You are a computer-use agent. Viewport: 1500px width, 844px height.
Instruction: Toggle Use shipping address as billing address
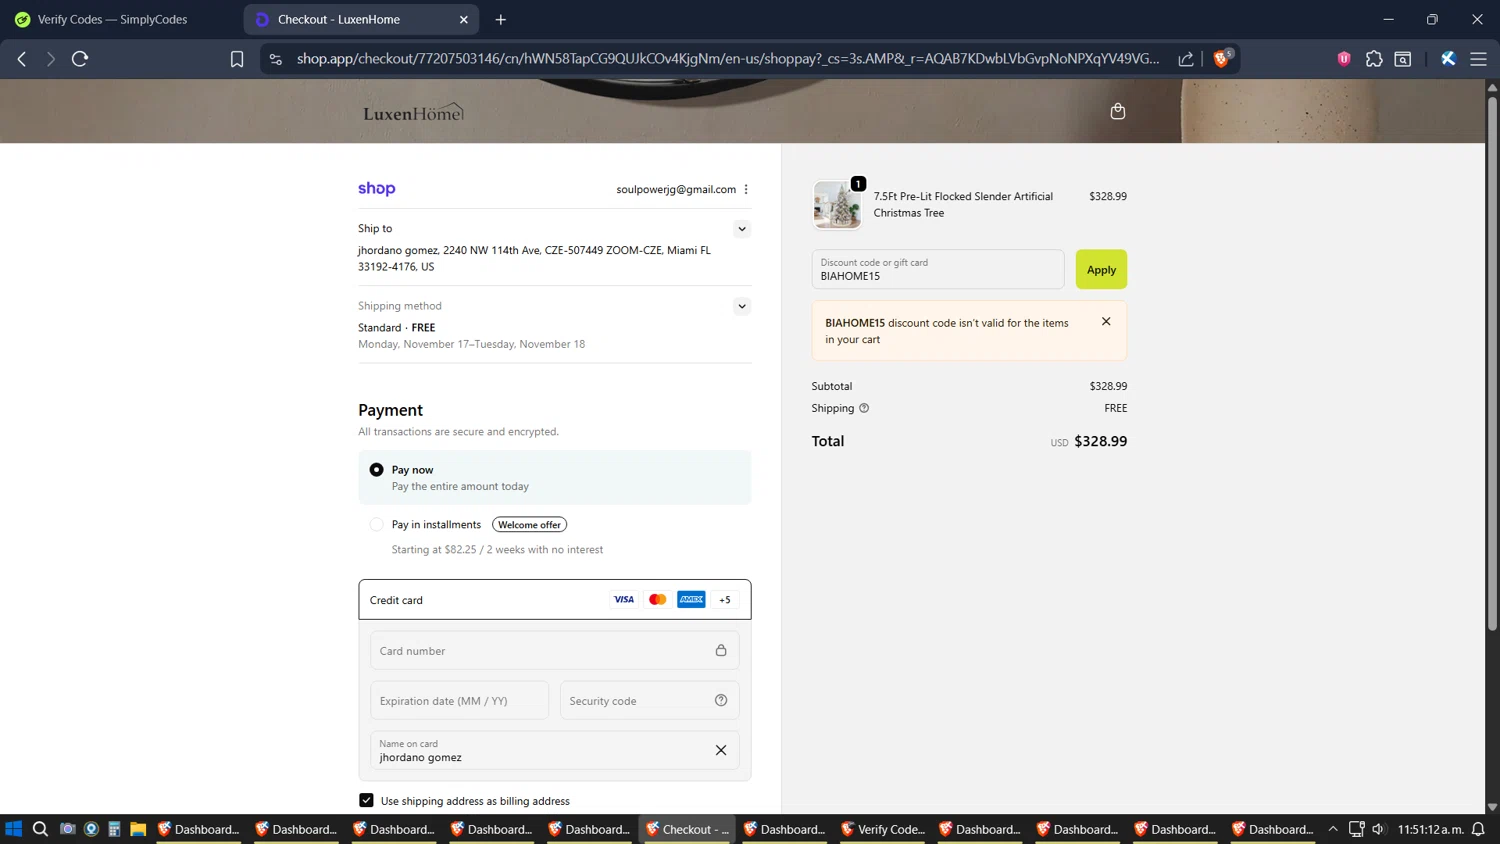pos(366,800)
